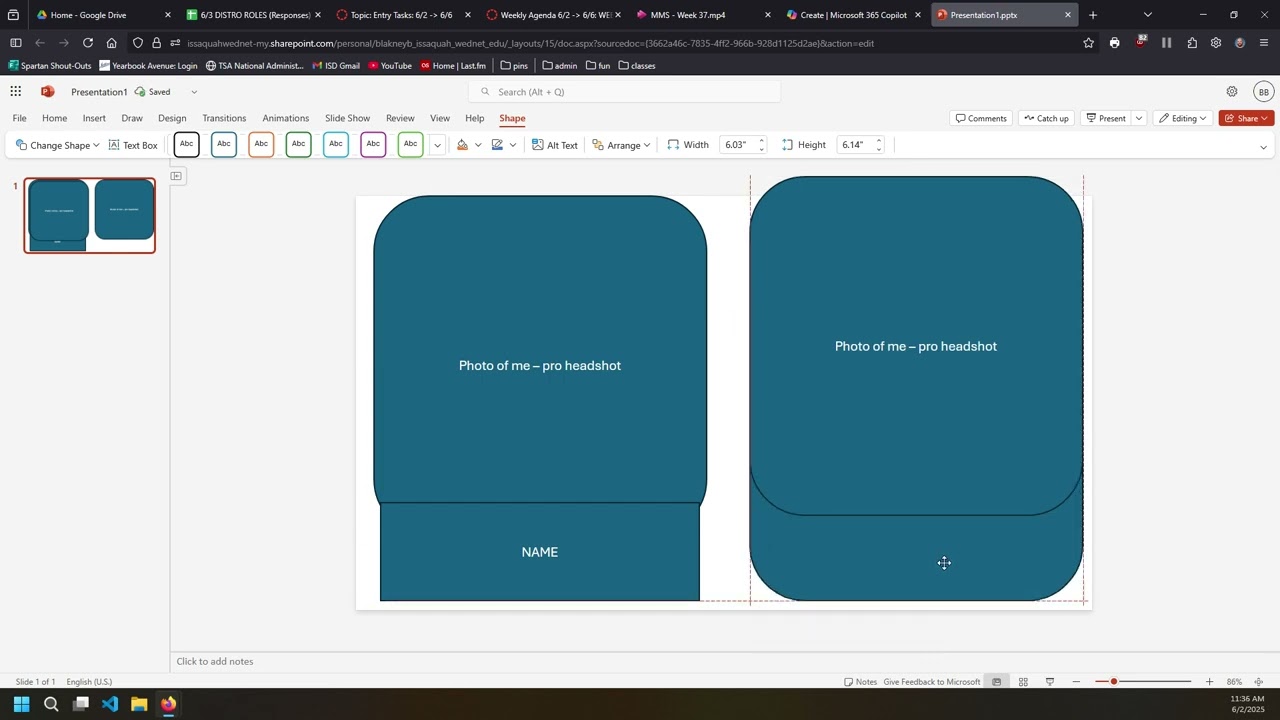Screen dimensions: 1280x720
Task: Switch to the Design tab
Action: click(x=172, y=118)
